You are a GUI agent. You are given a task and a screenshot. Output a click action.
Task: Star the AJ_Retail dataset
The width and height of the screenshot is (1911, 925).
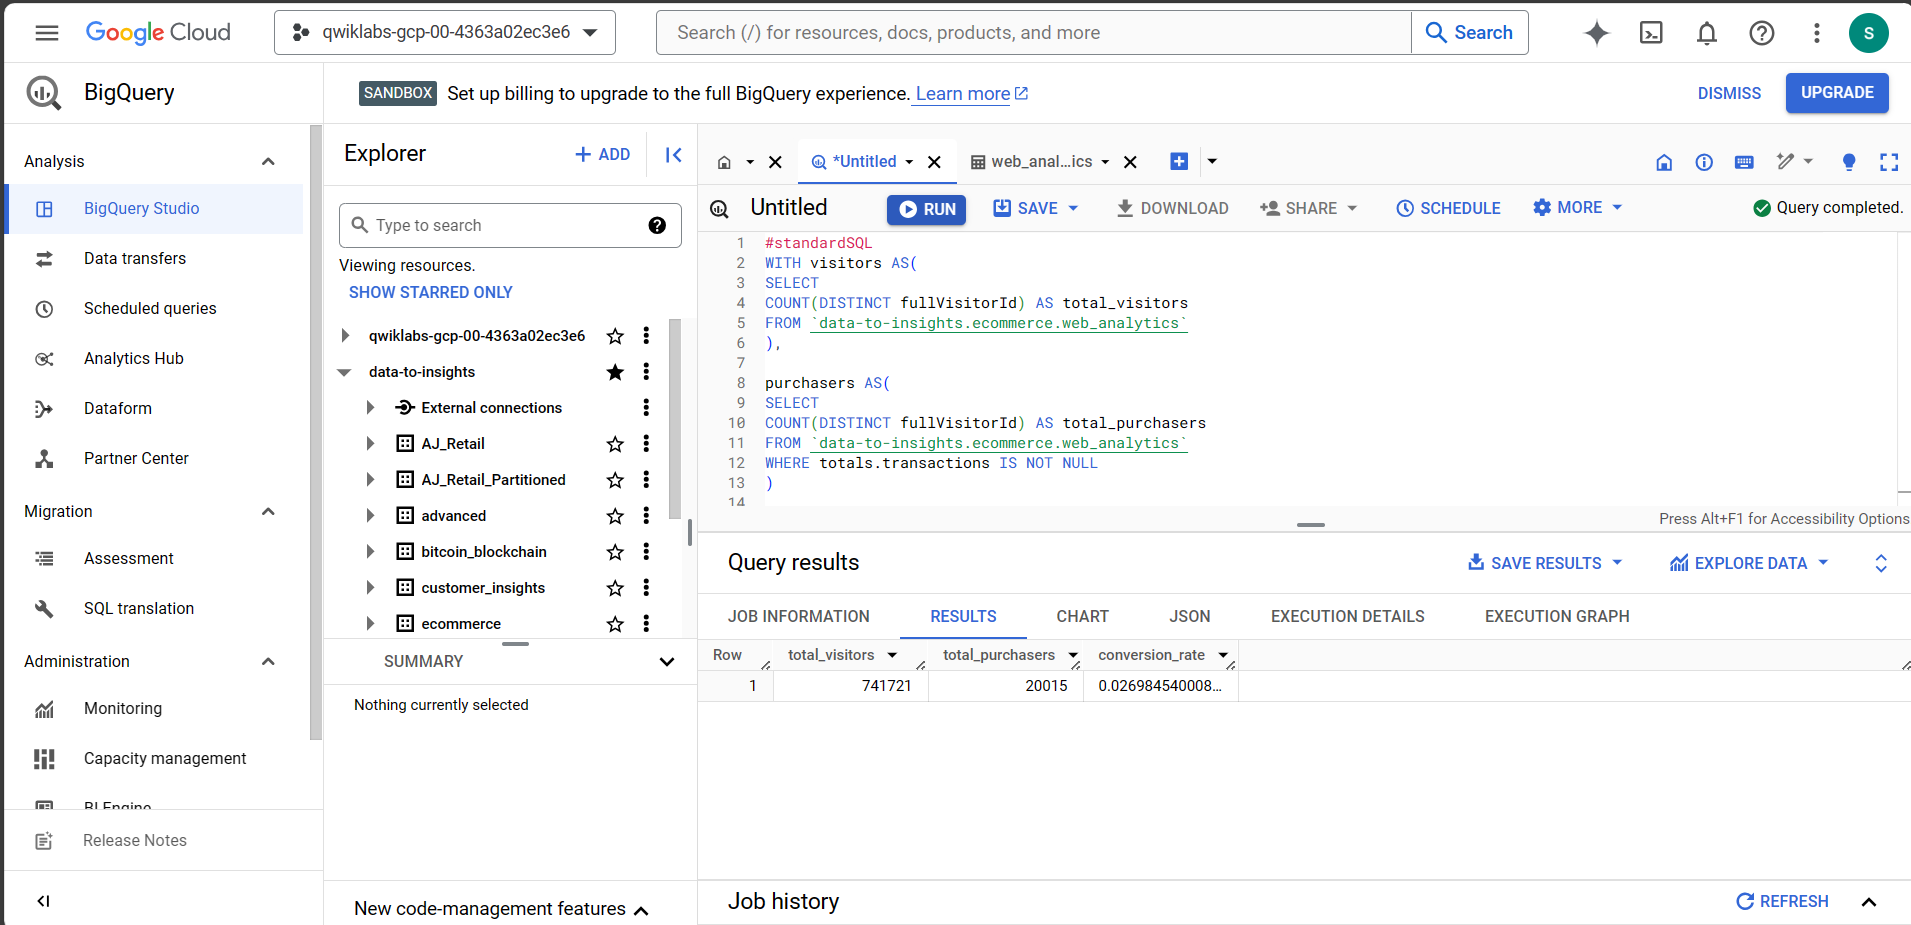[x=615, y=444]
